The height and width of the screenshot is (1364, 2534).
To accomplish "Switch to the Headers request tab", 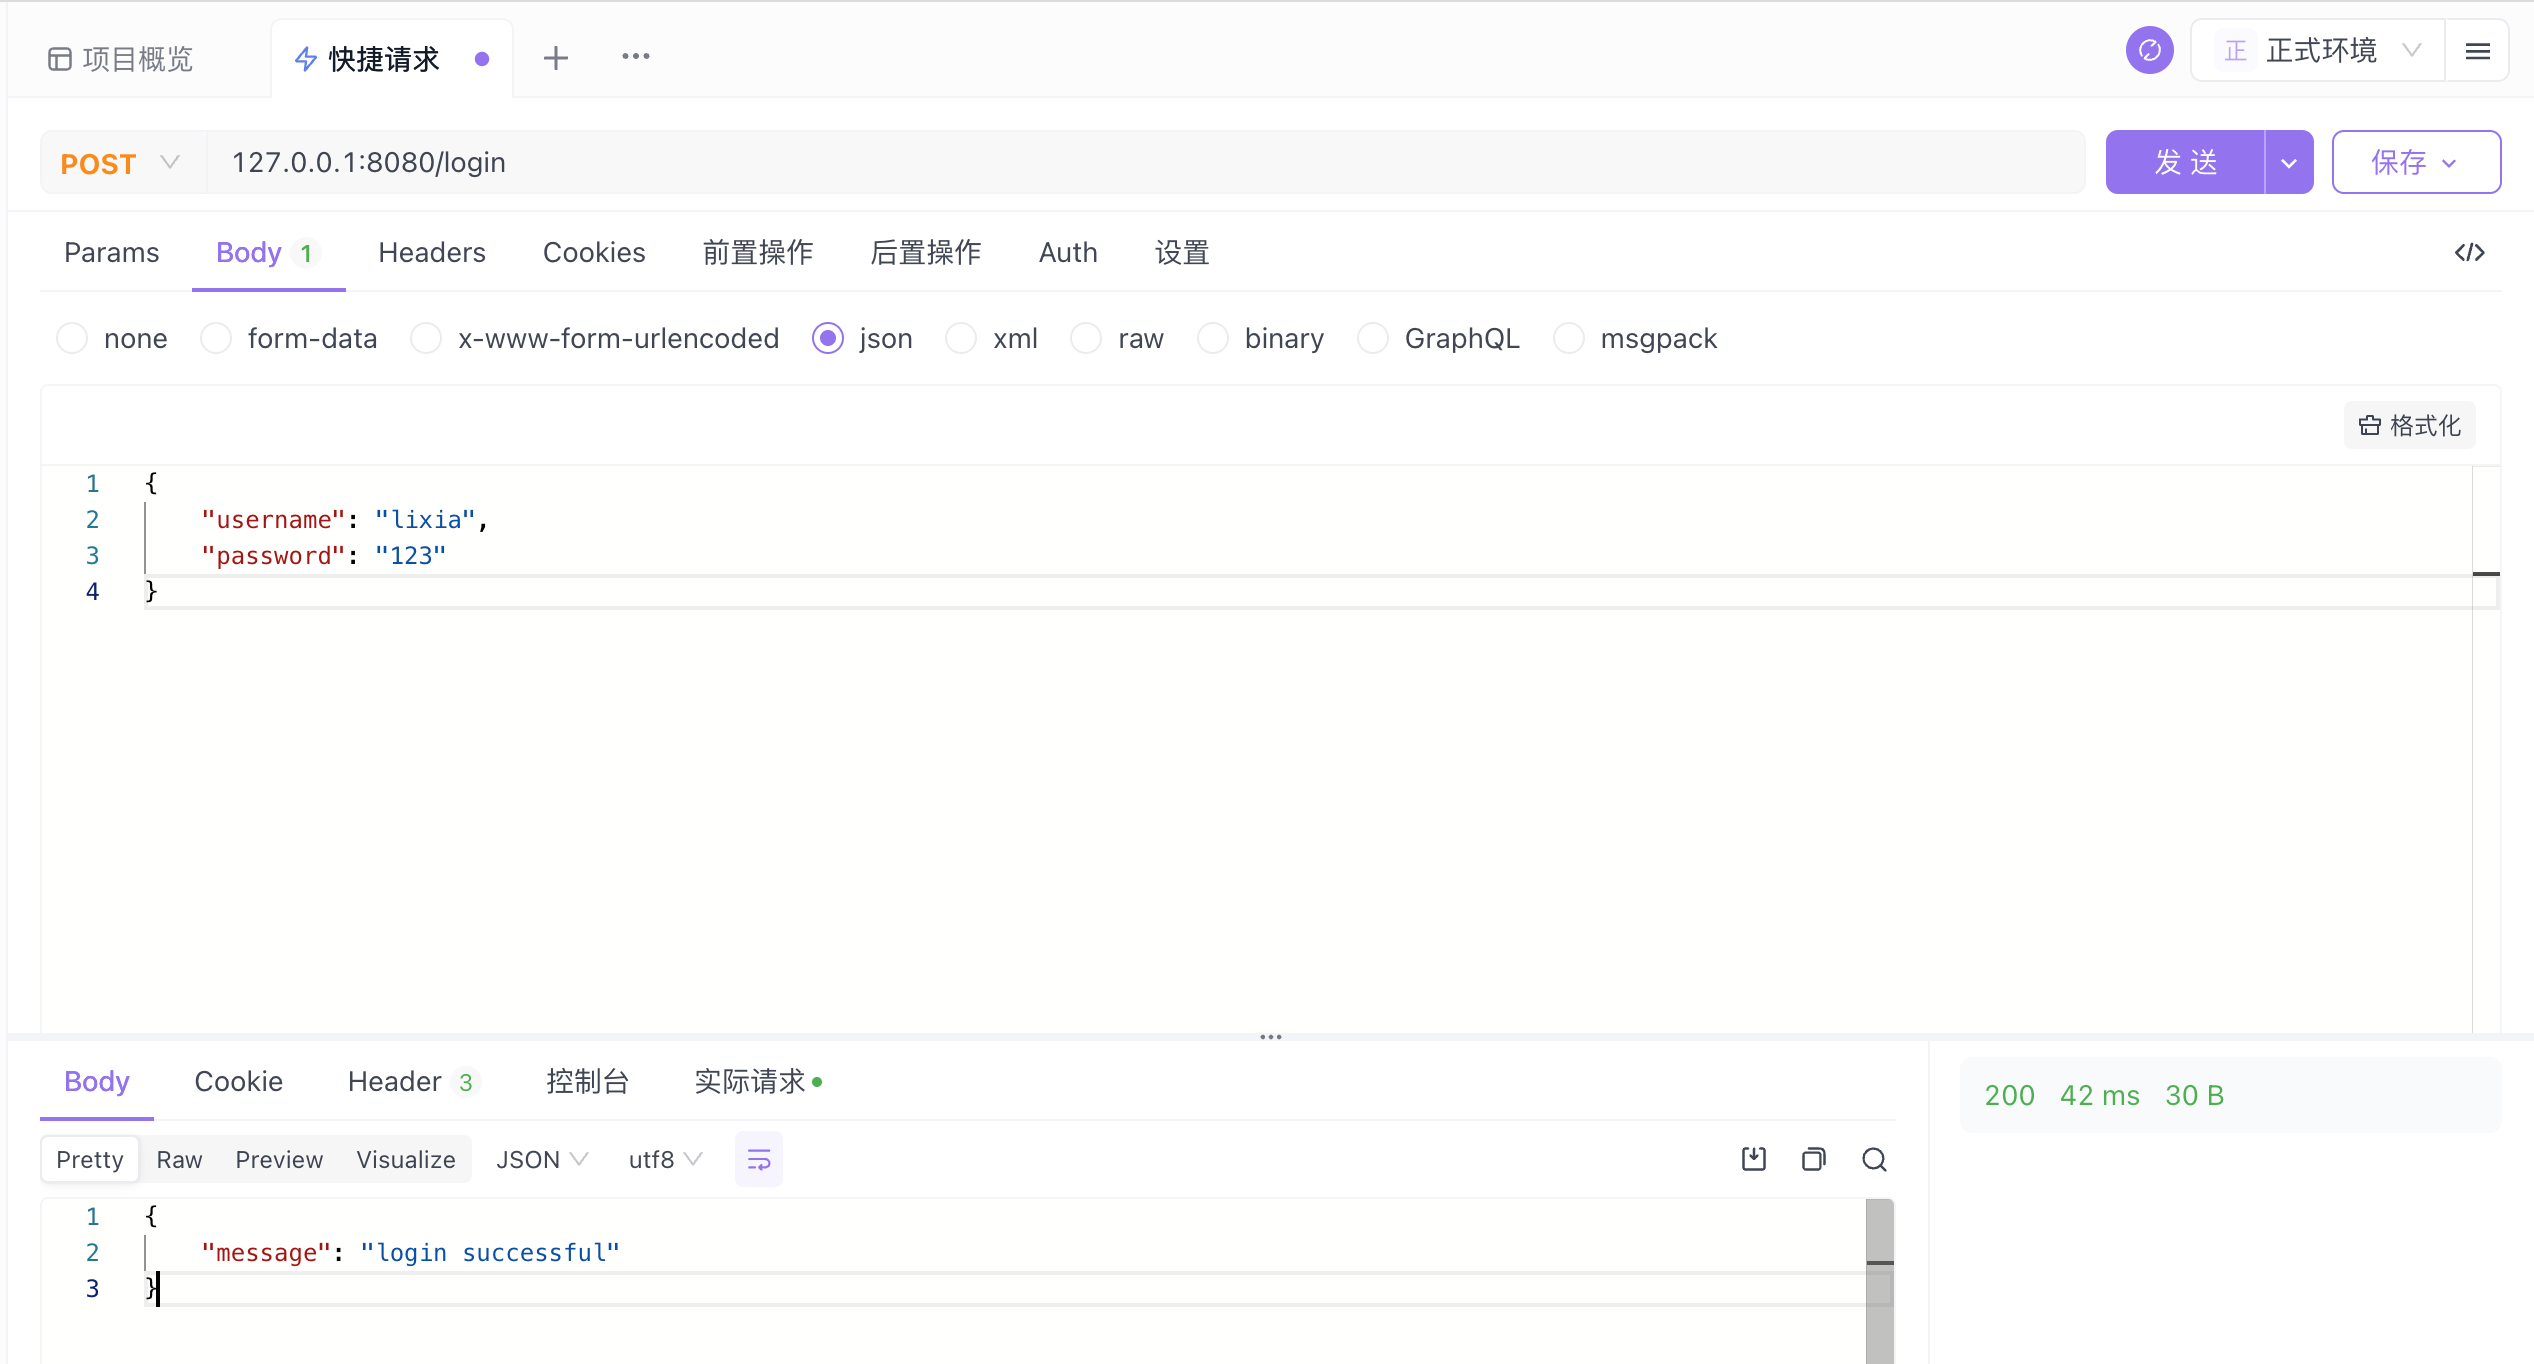I will click(431, 253).
